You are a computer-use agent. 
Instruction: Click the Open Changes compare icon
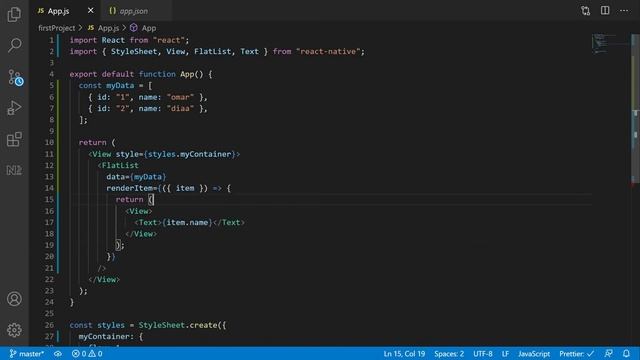pyautogui.click(x=585, y=11)
